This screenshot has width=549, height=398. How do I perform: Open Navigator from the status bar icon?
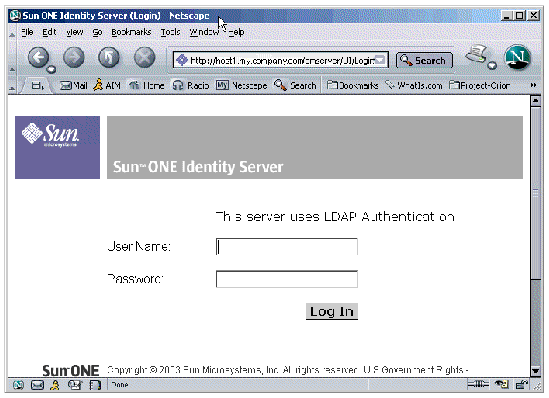tap(19, 385)
